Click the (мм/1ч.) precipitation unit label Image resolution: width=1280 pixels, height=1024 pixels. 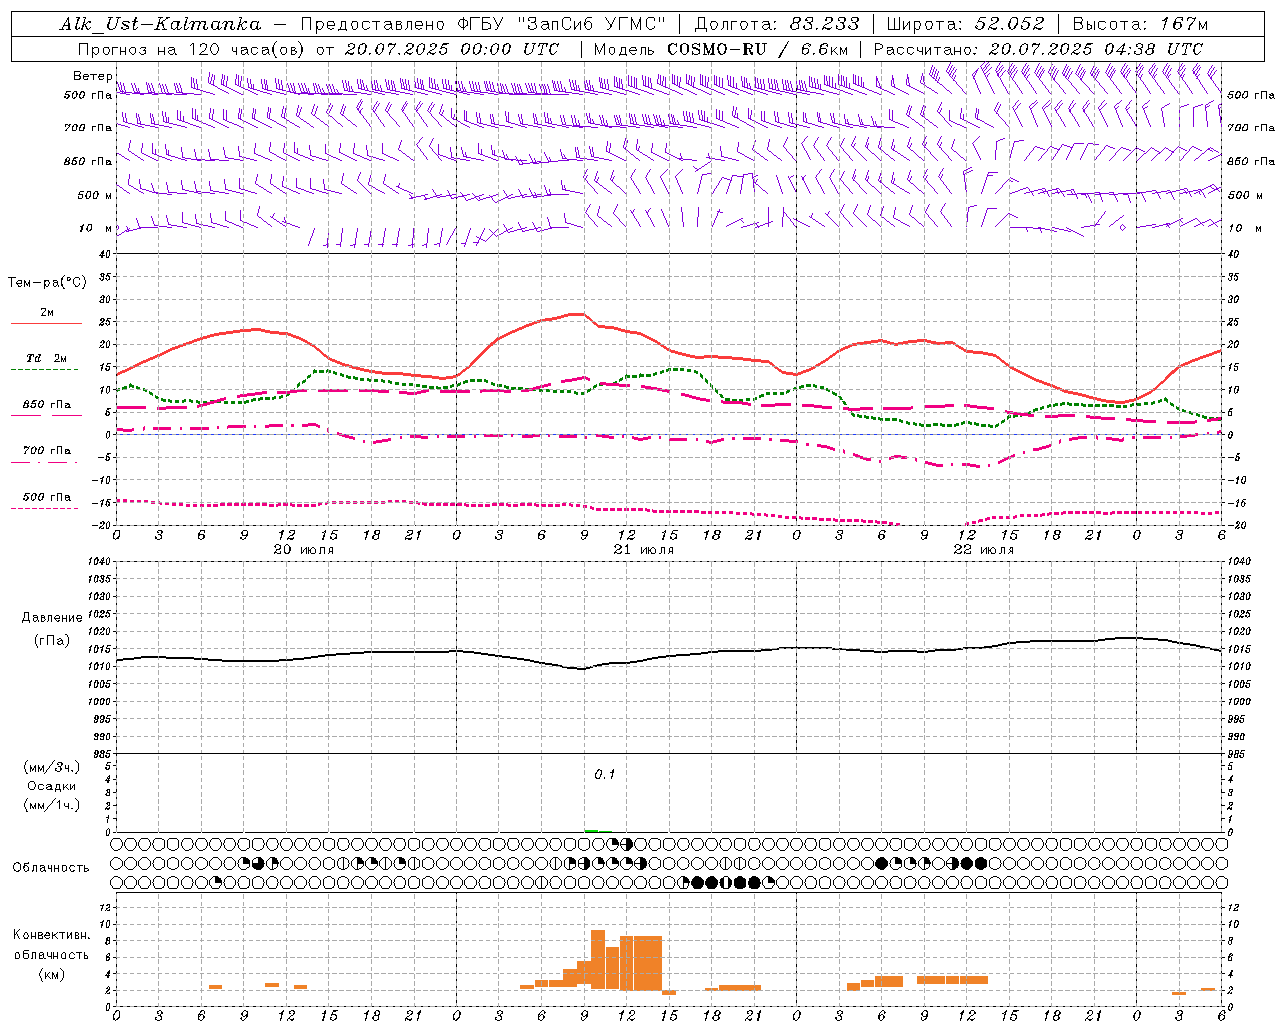point(51,805)
